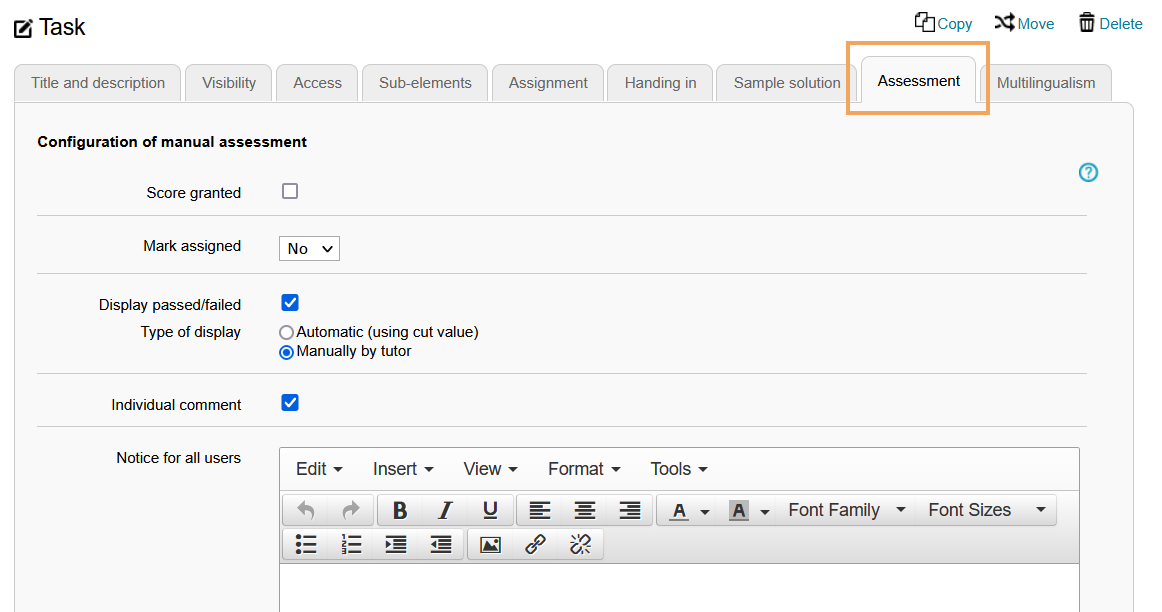
Task: Click the Underline formatting icon
Action: [x=490, y=510]
